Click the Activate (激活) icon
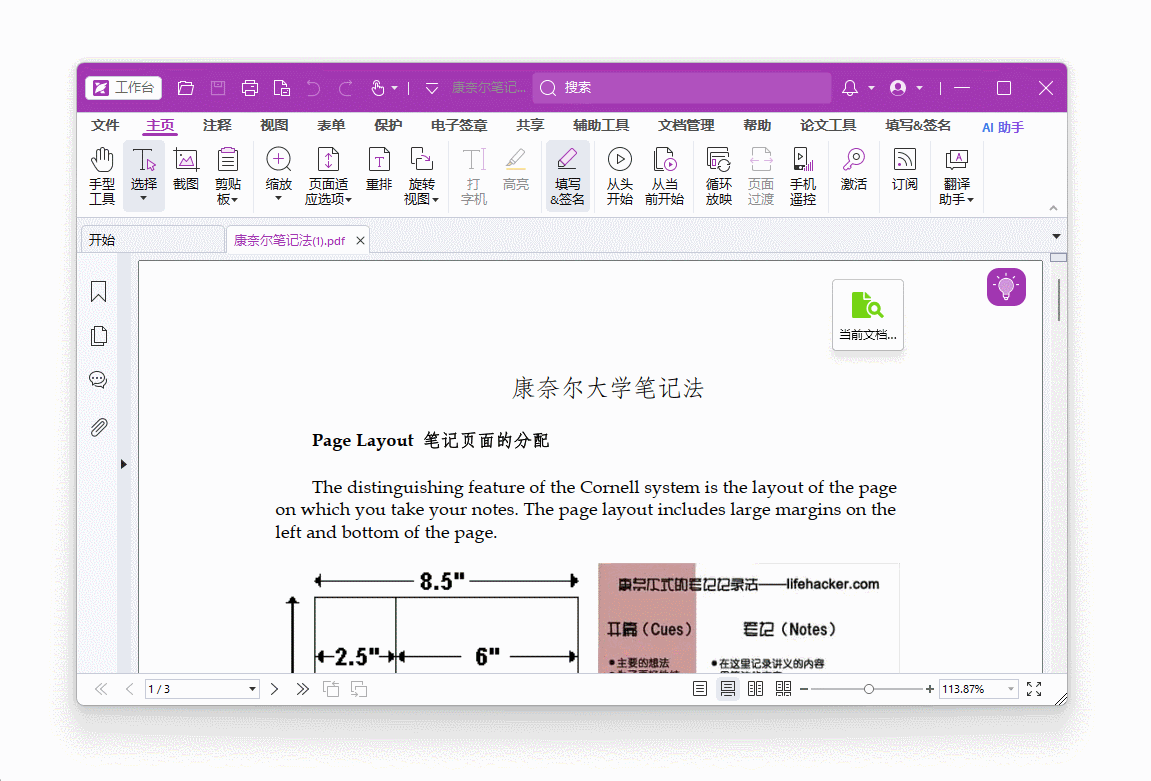 [x=854, y=170]
